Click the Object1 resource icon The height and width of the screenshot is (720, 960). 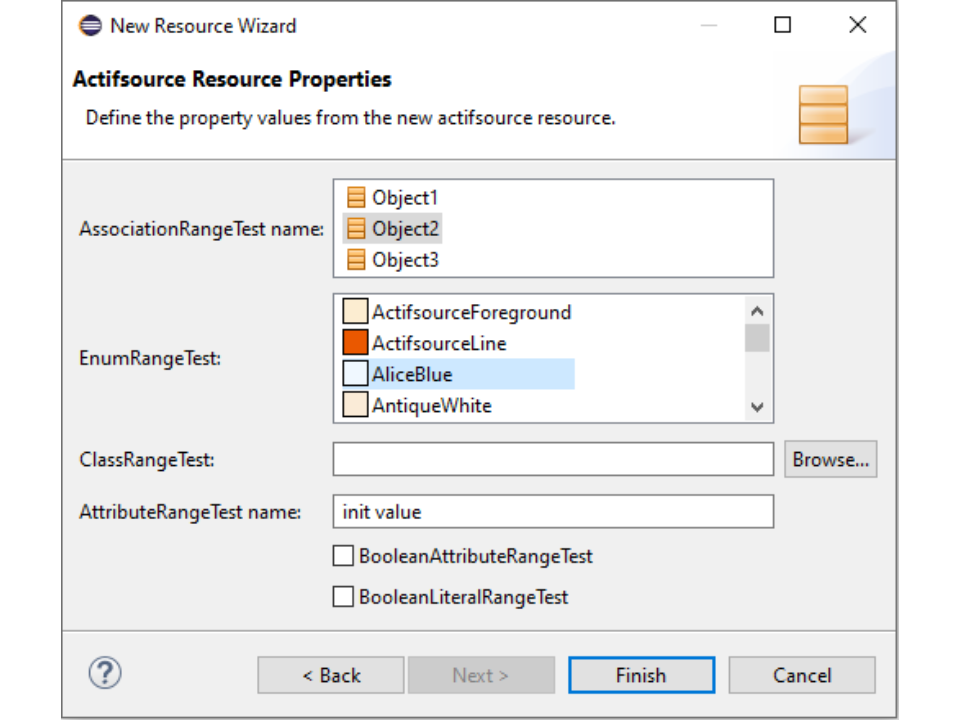(x=356, y=198)
